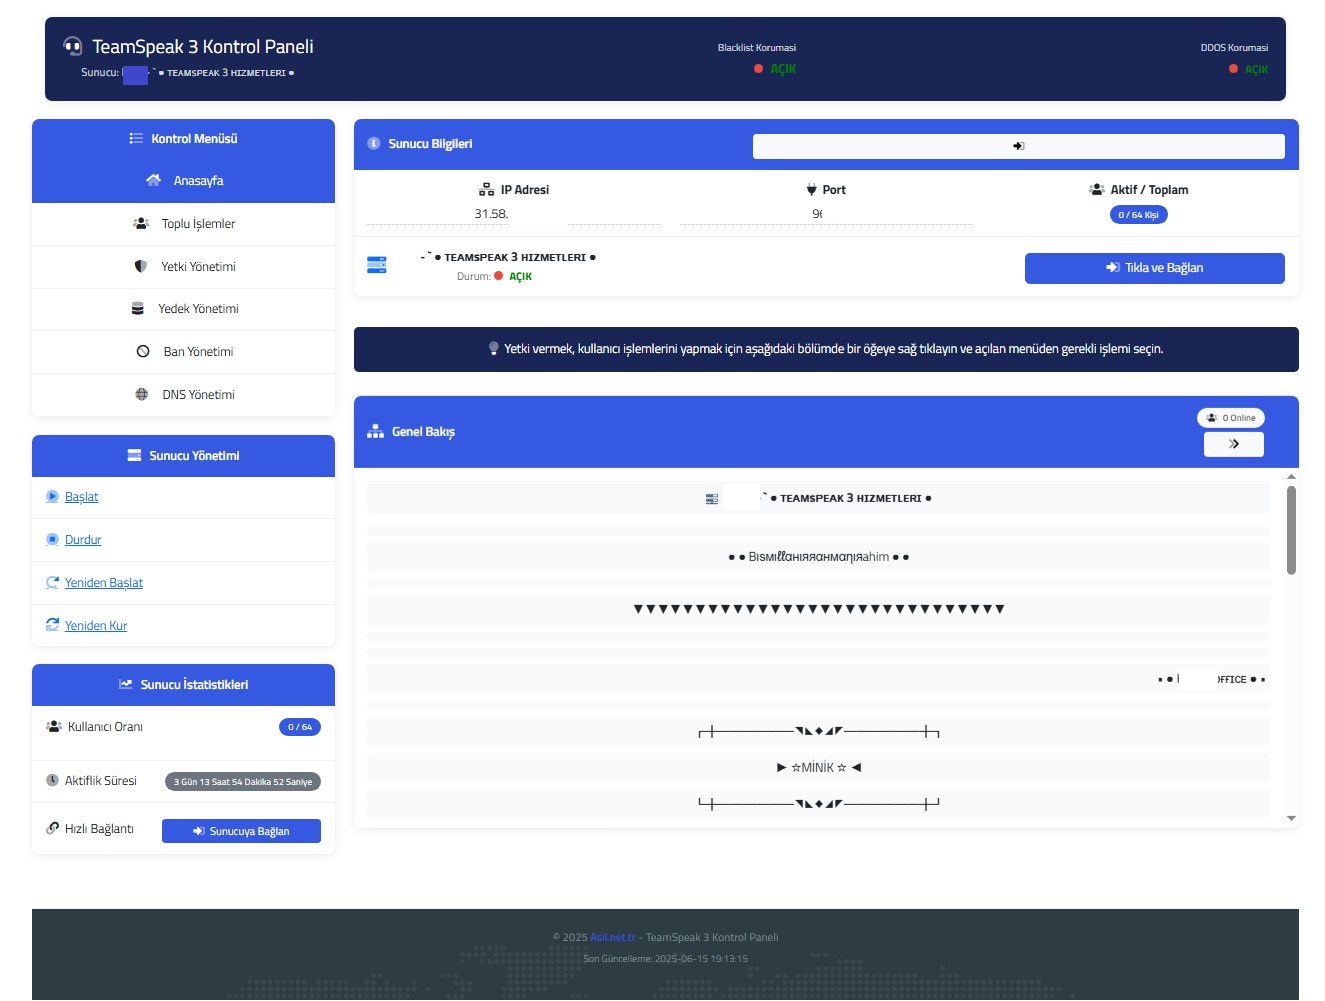The height and width of the screenshot is (1001, 1325).
Task: Click the stop icon next to Durdur
Action: 52,540
